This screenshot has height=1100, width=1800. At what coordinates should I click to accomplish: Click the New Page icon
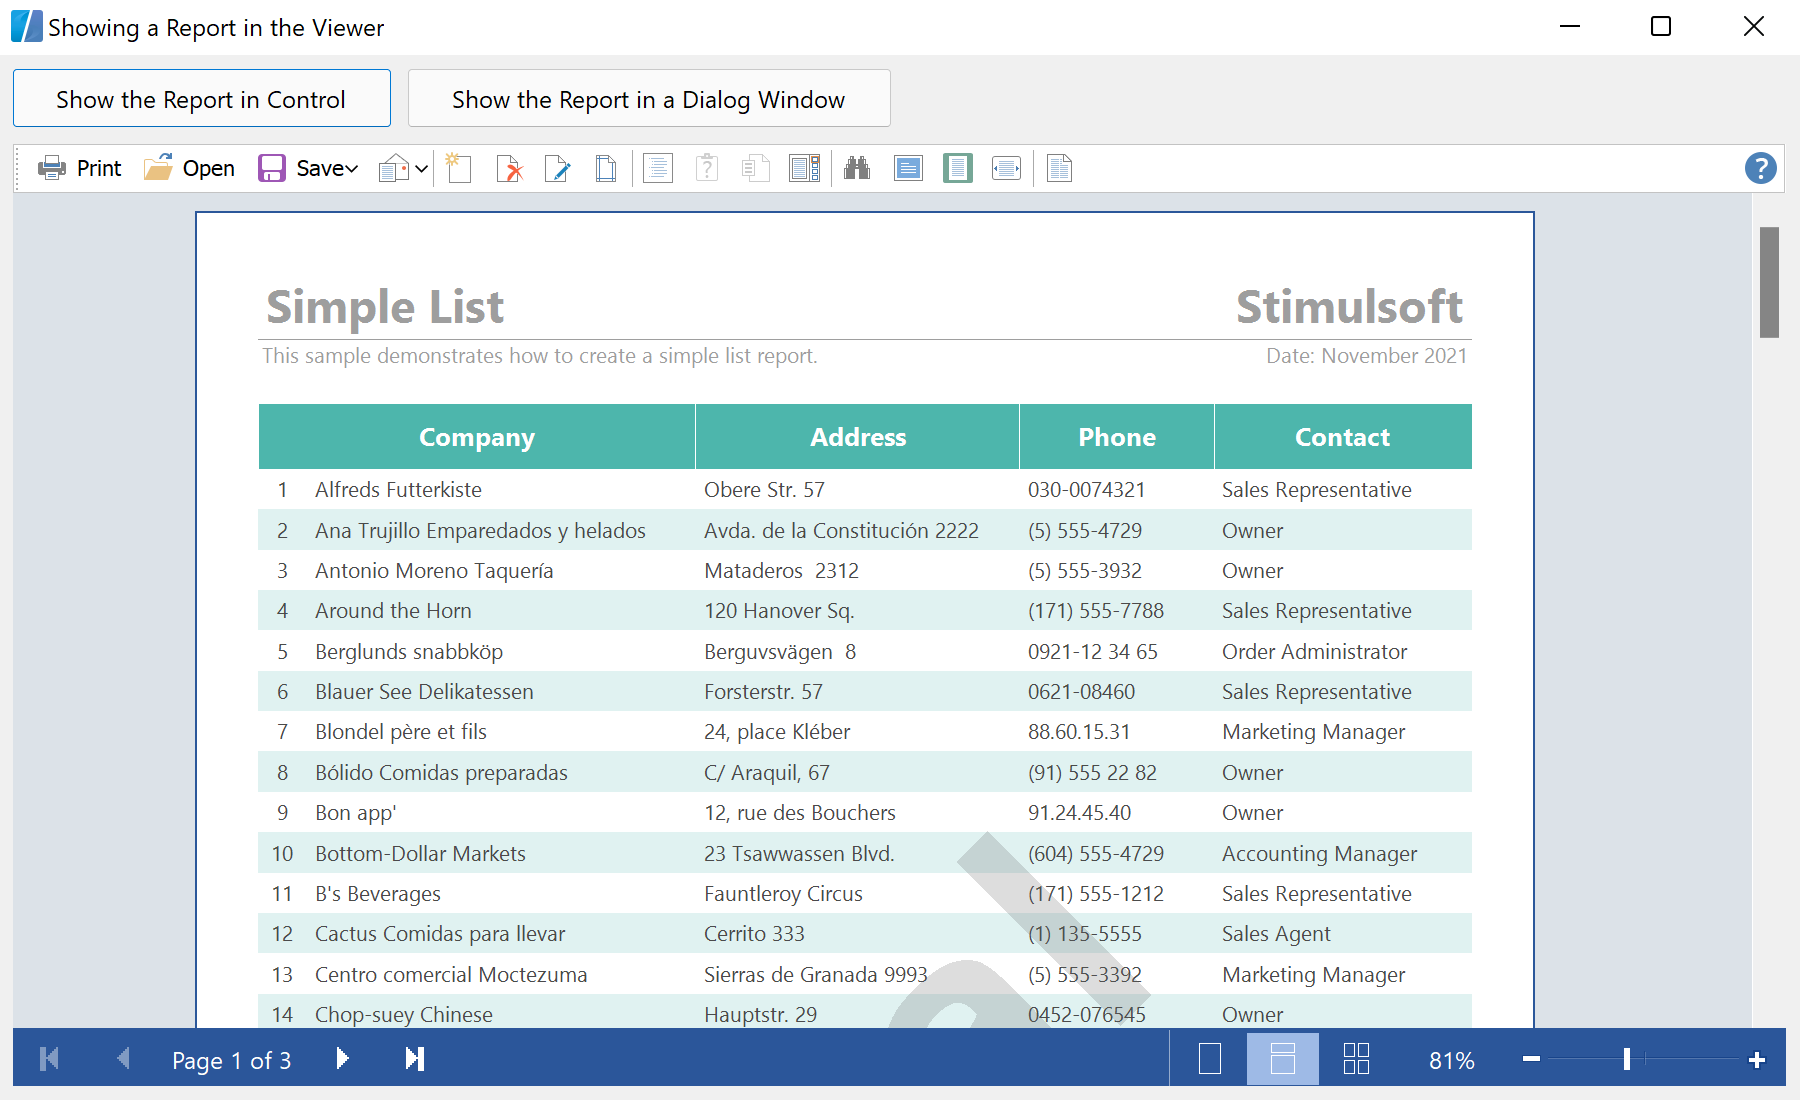point(459,168)
